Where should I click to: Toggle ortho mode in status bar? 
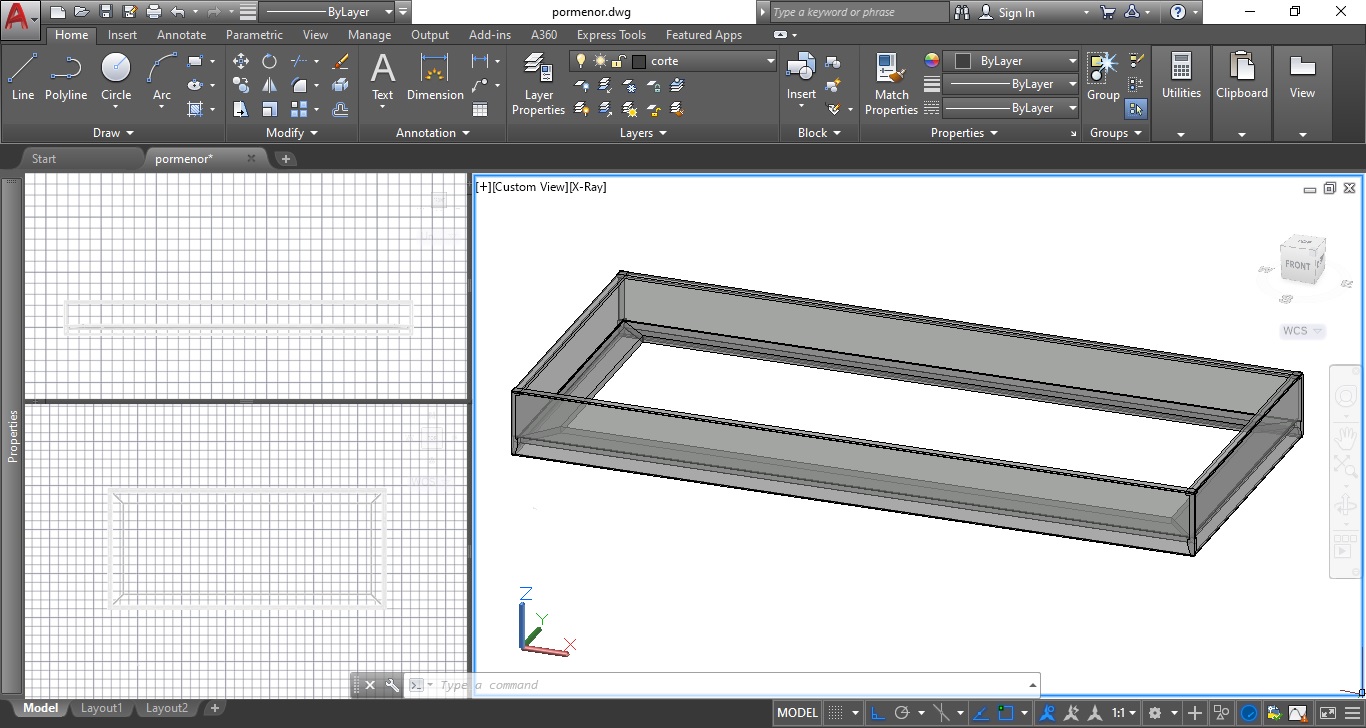[878, 713]
